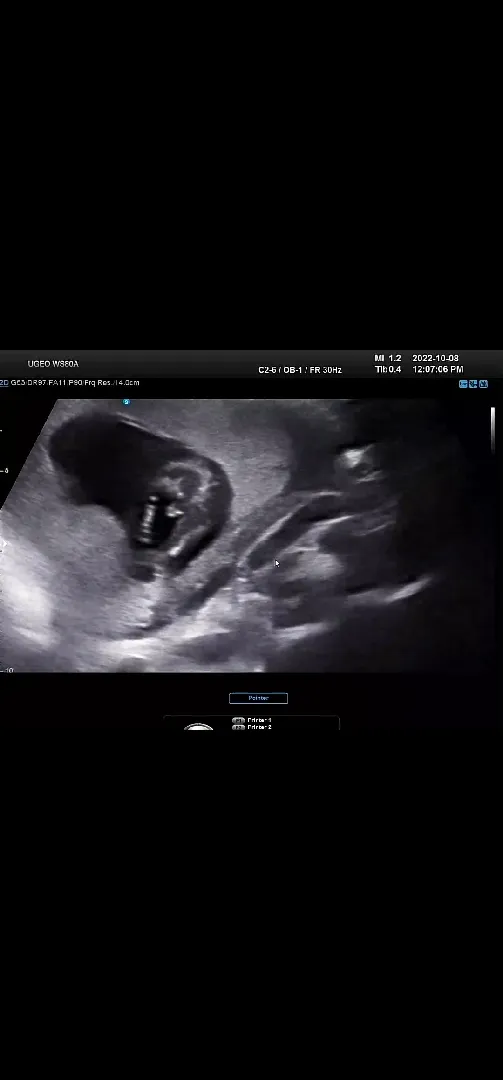Click the fetal spine in the ultrasound image
The image size is (503, 1080).
(147, 521)
